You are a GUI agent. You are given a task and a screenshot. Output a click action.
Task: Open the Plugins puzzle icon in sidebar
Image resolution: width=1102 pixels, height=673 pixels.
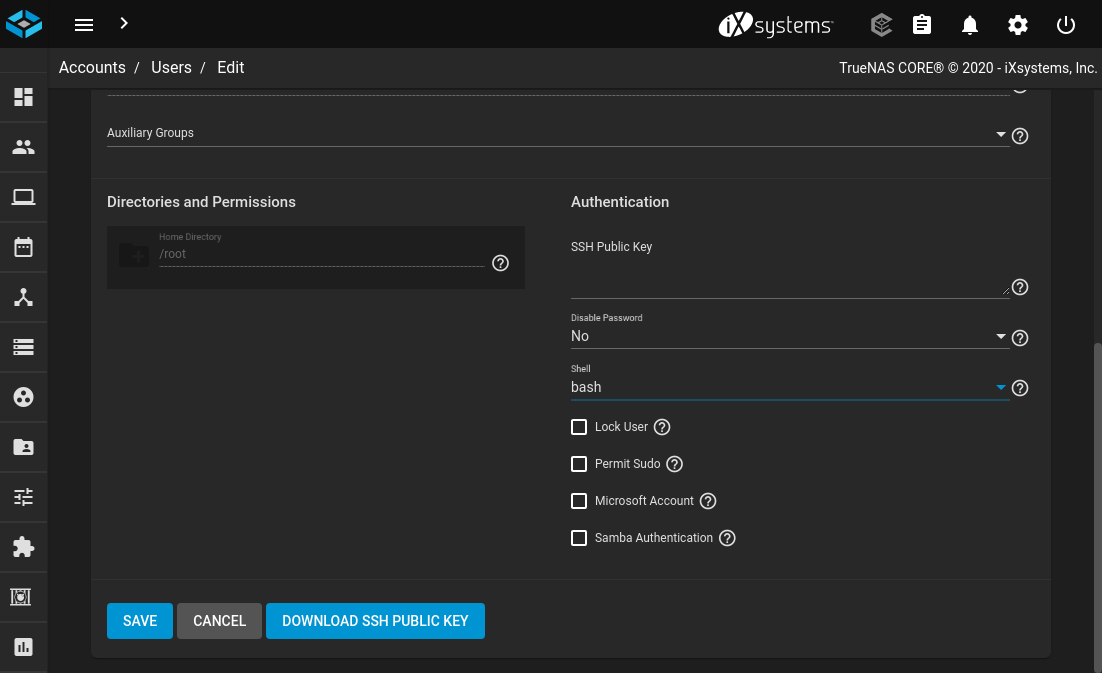pyautogui.click(x=23, y=547)
